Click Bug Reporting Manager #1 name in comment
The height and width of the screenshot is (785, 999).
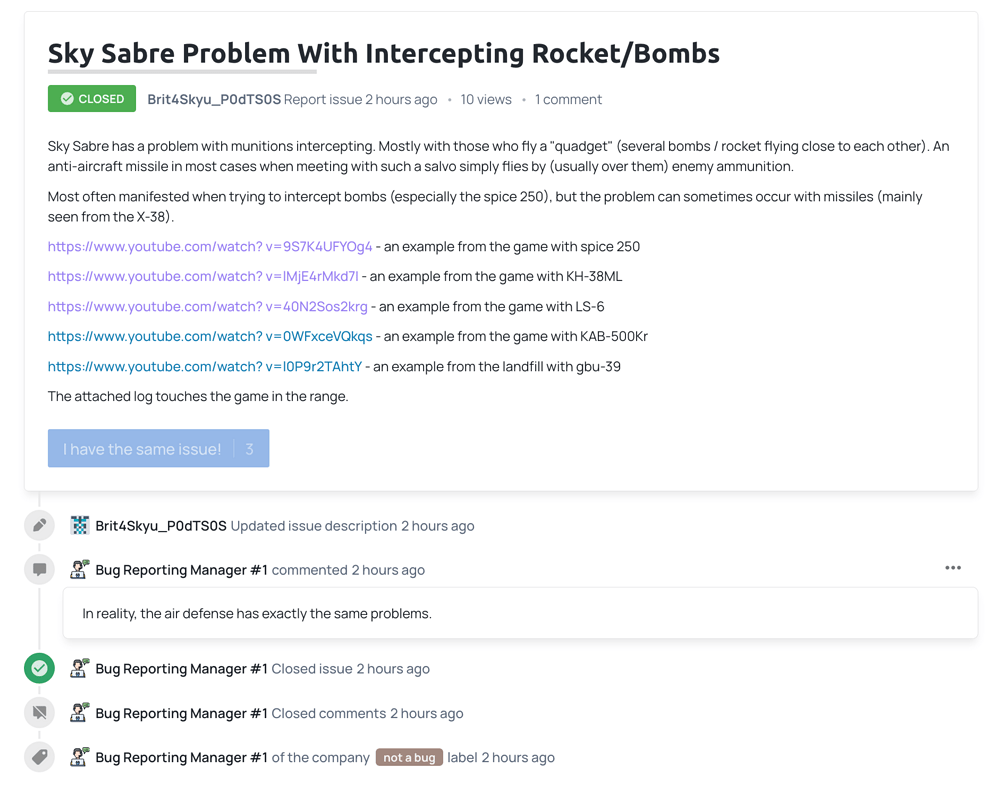[181, 570]
